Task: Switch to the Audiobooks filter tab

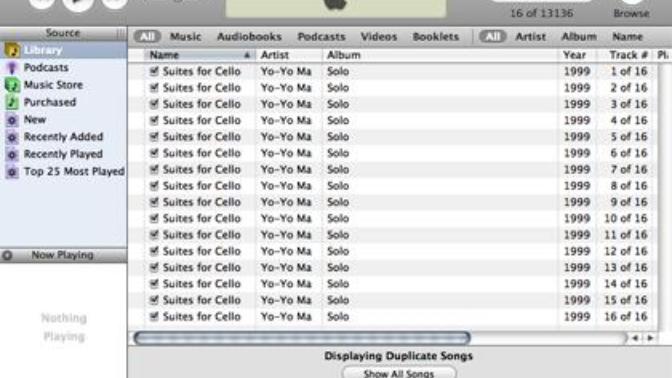Action: 249,37
